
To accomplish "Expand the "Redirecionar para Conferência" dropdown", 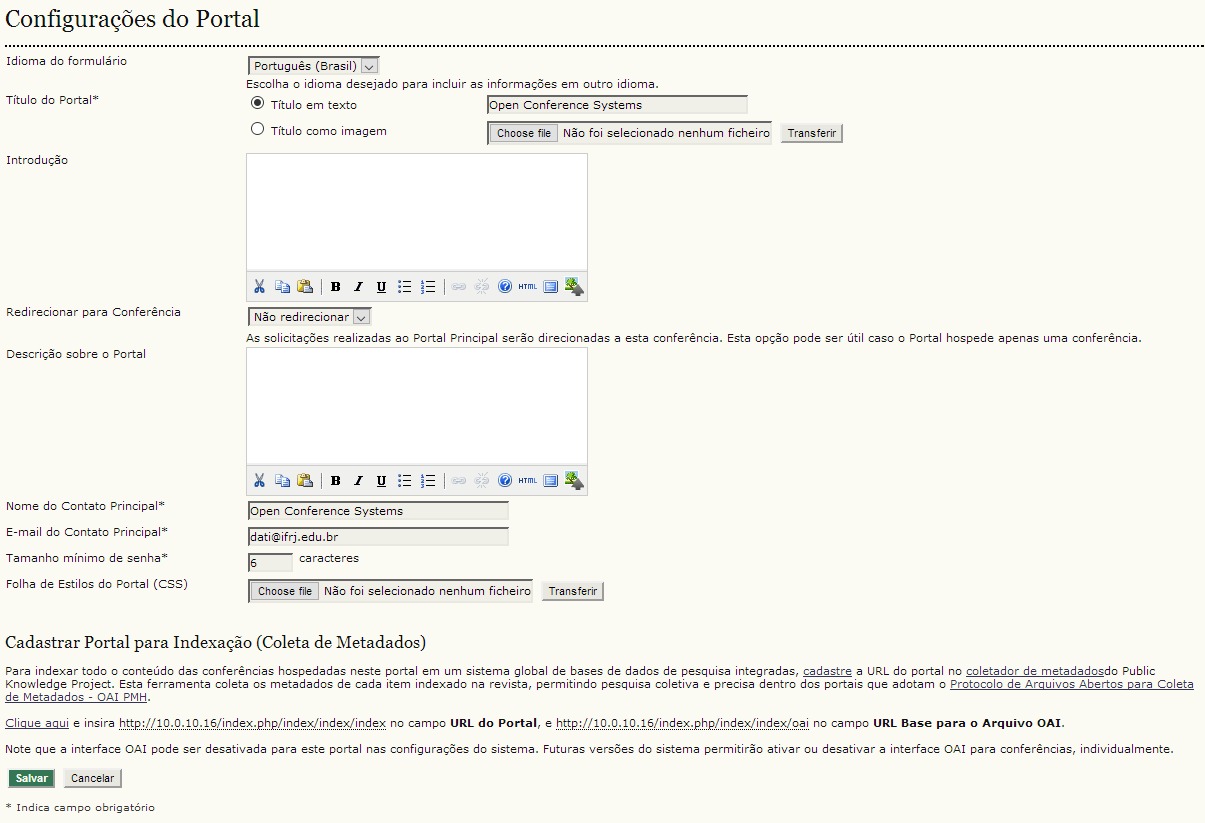I will pos(309,317).
